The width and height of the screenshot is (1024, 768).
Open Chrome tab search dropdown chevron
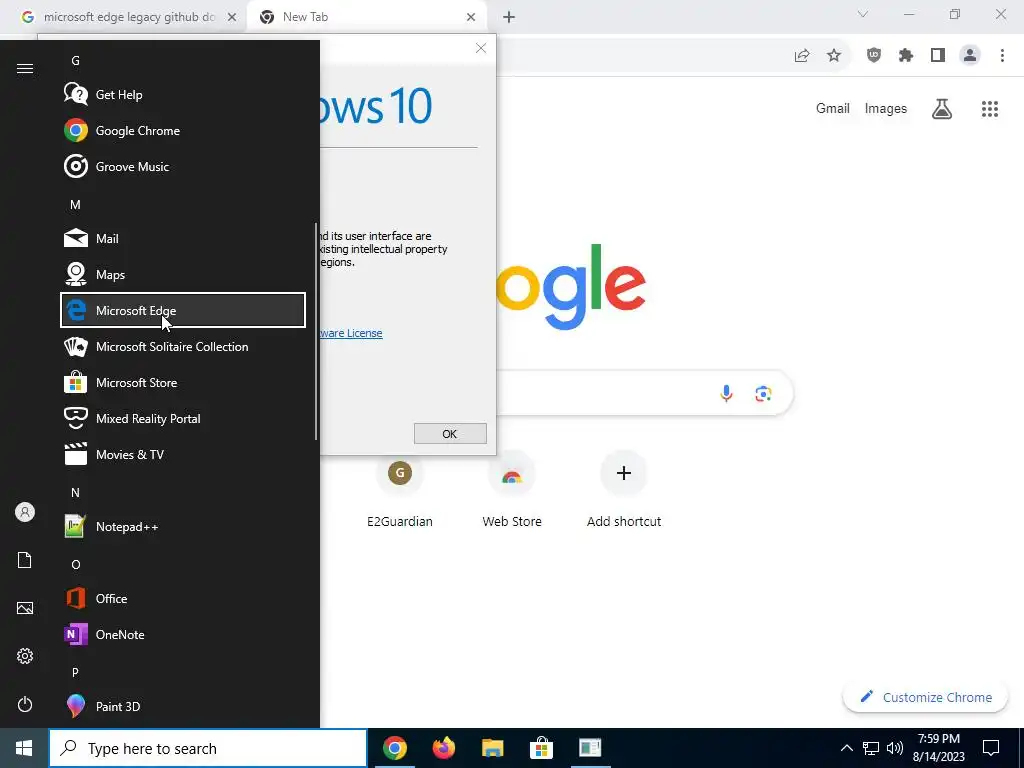[x=863, y=14]
